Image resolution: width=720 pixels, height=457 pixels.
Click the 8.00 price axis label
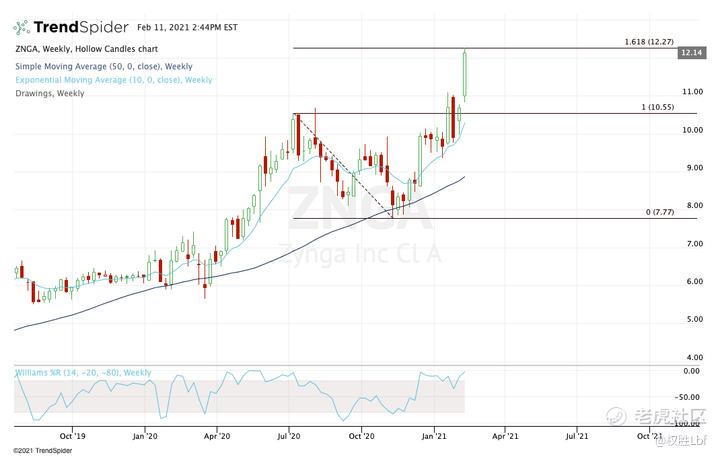coord(695,206)
